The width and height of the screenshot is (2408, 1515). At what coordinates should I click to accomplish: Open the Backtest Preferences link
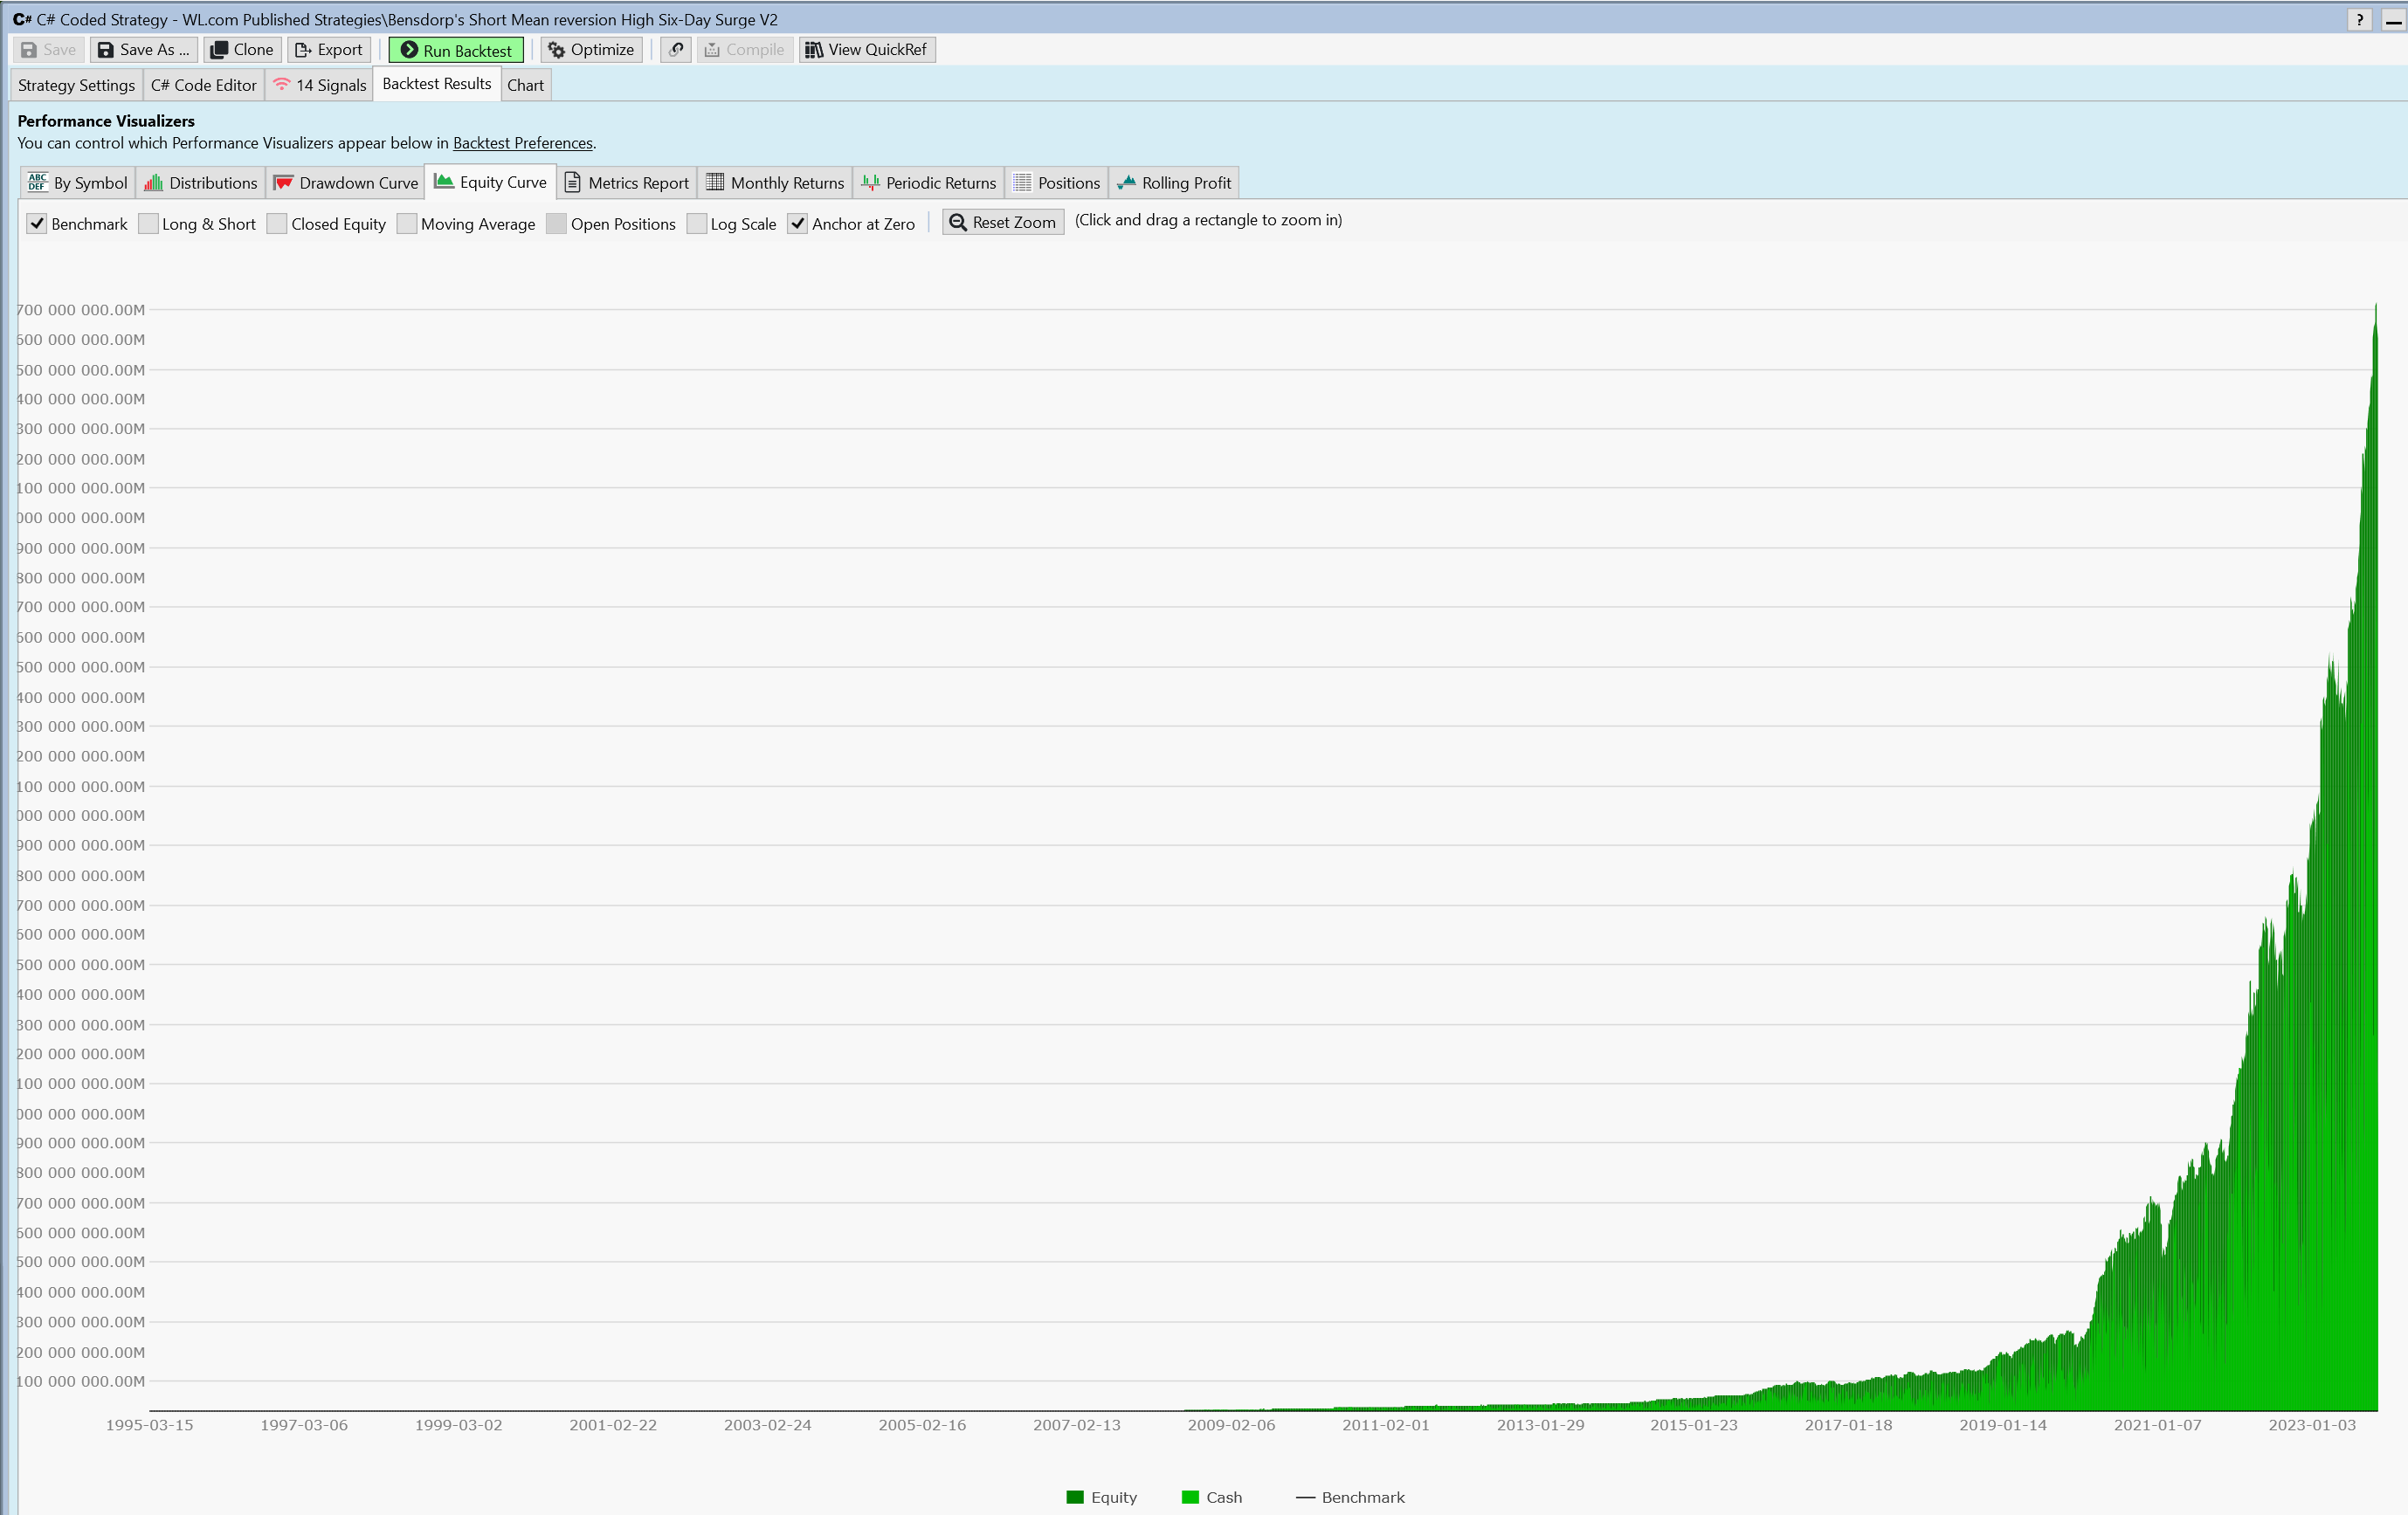point(522,143)
